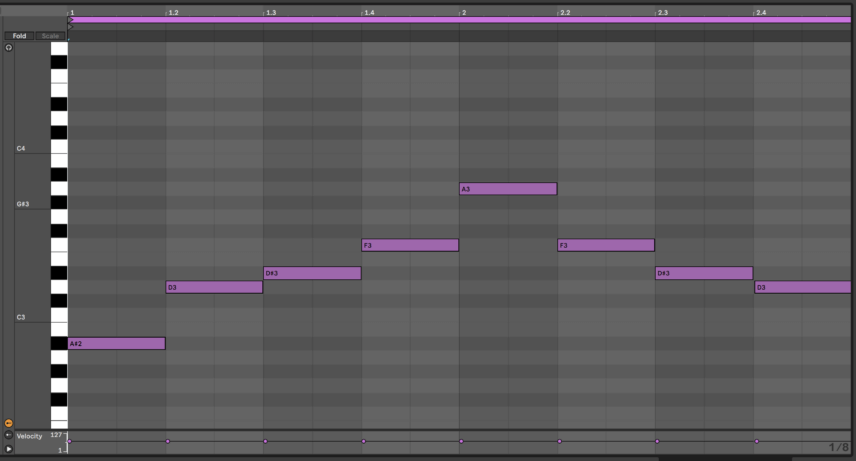Click ruler position 2.4

click(x=760, y=13)
